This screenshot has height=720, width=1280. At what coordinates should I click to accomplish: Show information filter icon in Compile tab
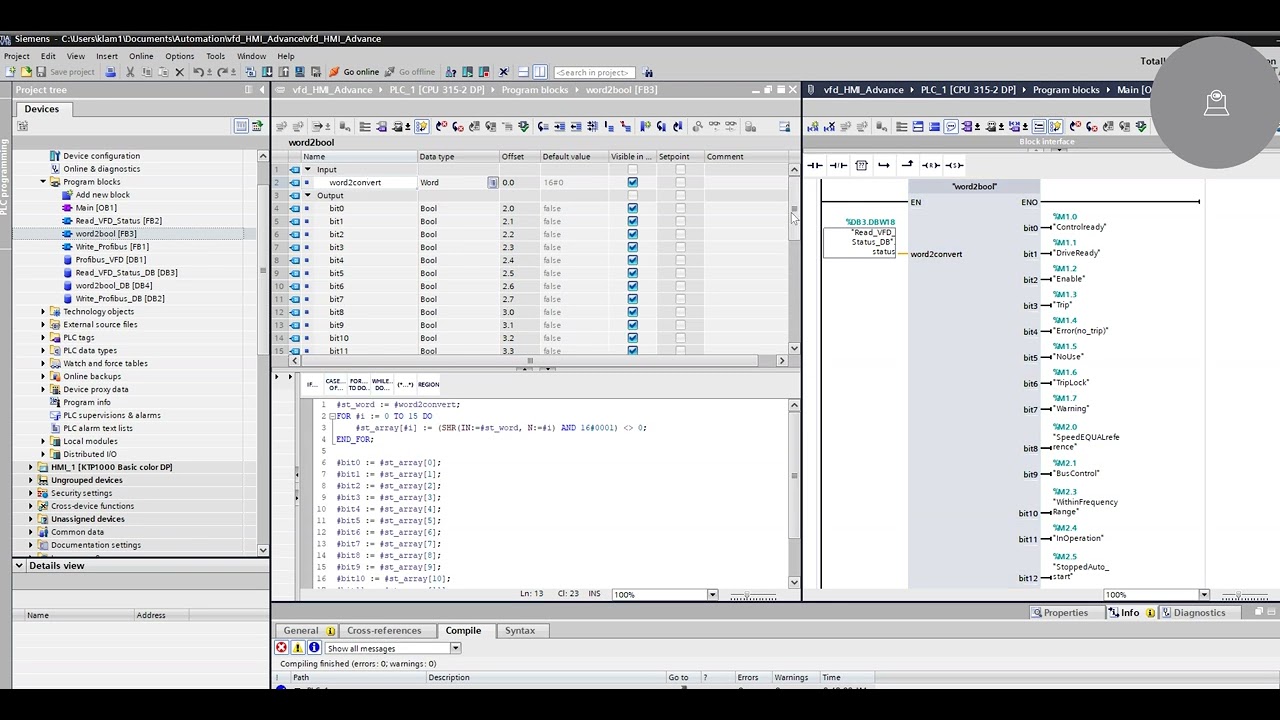click(x=314, y=648)
